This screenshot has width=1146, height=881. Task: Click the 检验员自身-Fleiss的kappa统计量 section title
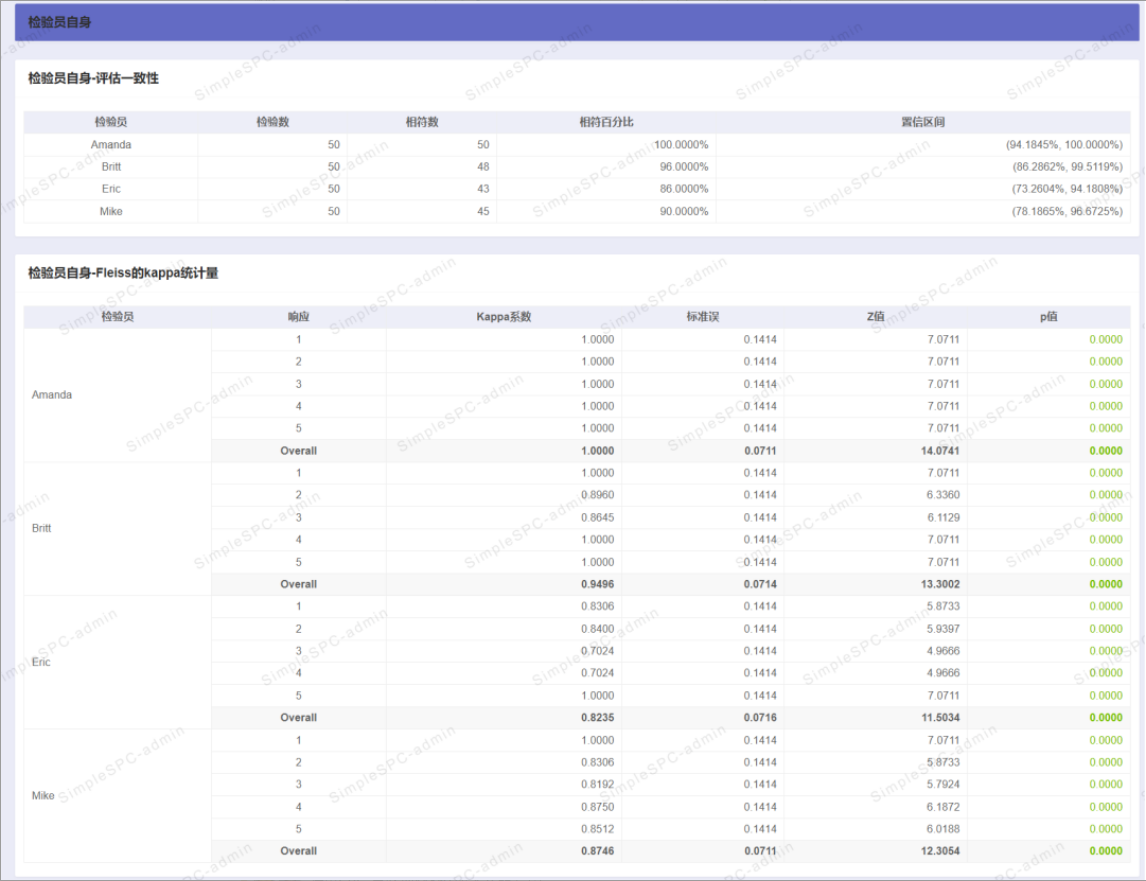pos(123,272)
